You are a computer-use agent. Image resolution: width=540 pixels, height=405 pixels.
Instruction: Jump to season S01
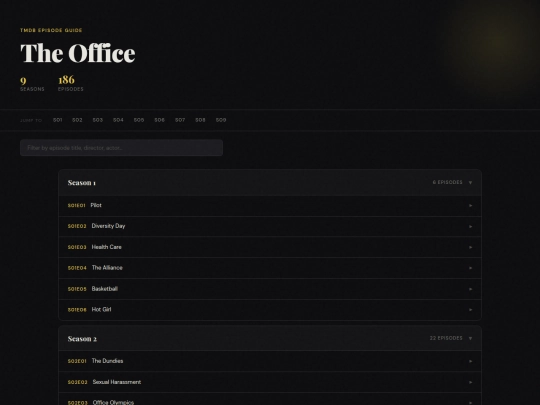pyautogui.click(x=58, y=120)
